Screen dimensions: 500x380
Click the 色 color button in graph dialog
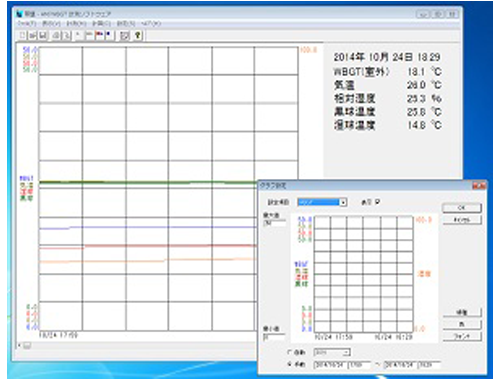[x=462, y=324]
